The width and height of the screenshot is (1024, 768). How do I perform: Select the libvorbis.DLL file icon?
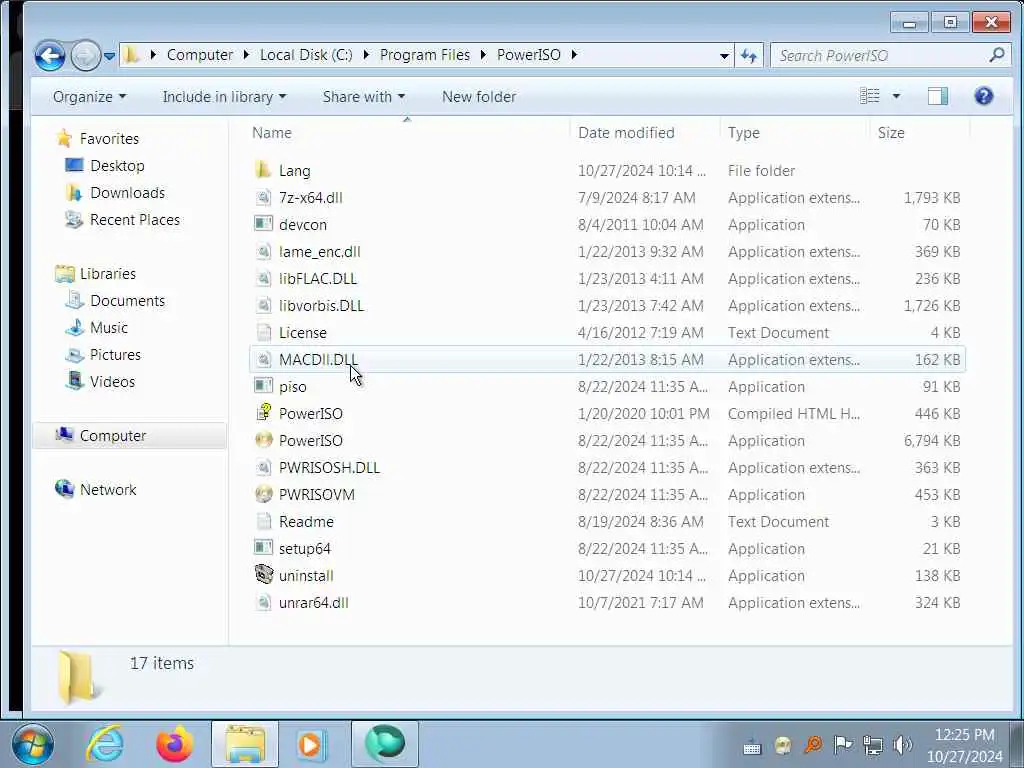[x=263, y=306]
